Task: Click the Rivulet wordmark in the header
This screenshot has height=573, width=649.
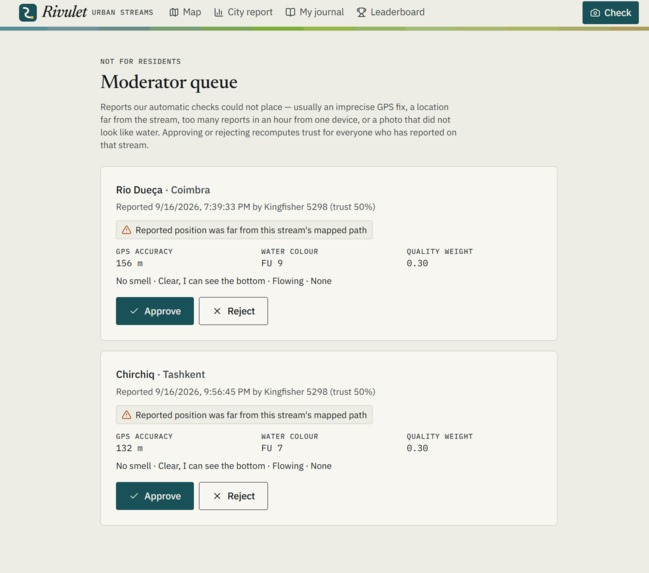Action: point(65,12)
